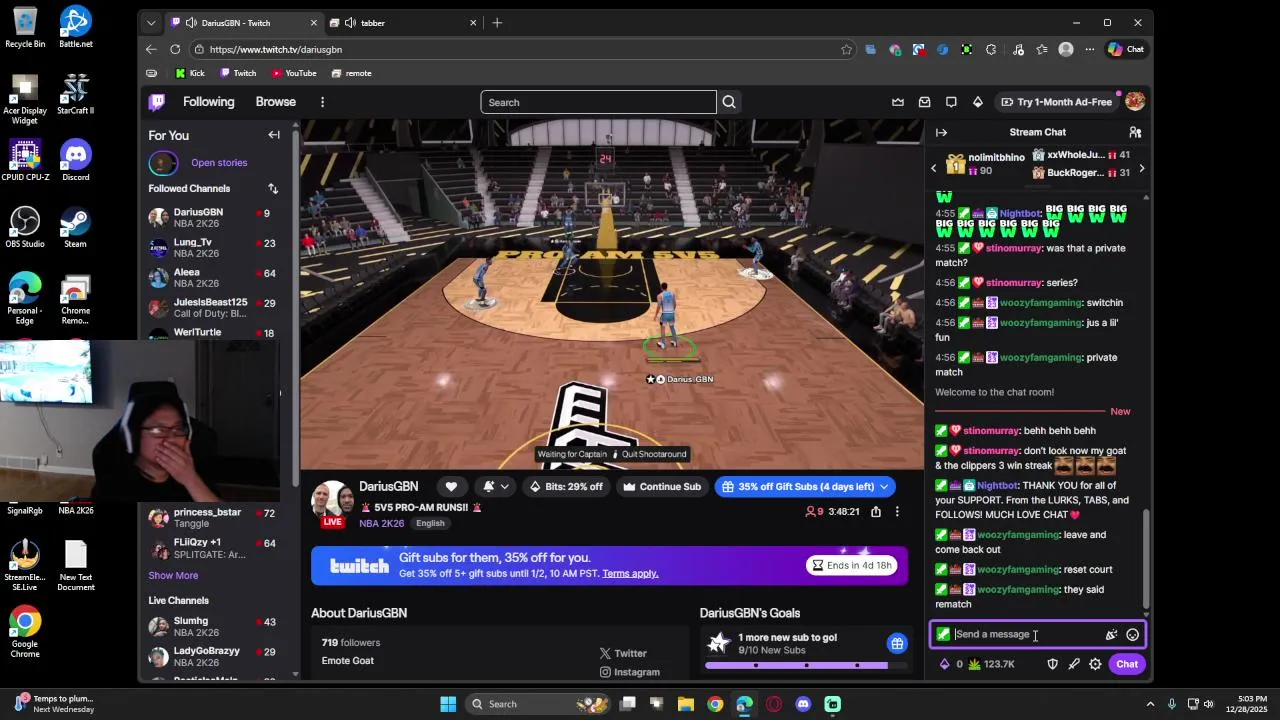Viewport: 1280px width, 720px height.
Task: Open the Windows Start menu
Action: [x=448, y=704]
